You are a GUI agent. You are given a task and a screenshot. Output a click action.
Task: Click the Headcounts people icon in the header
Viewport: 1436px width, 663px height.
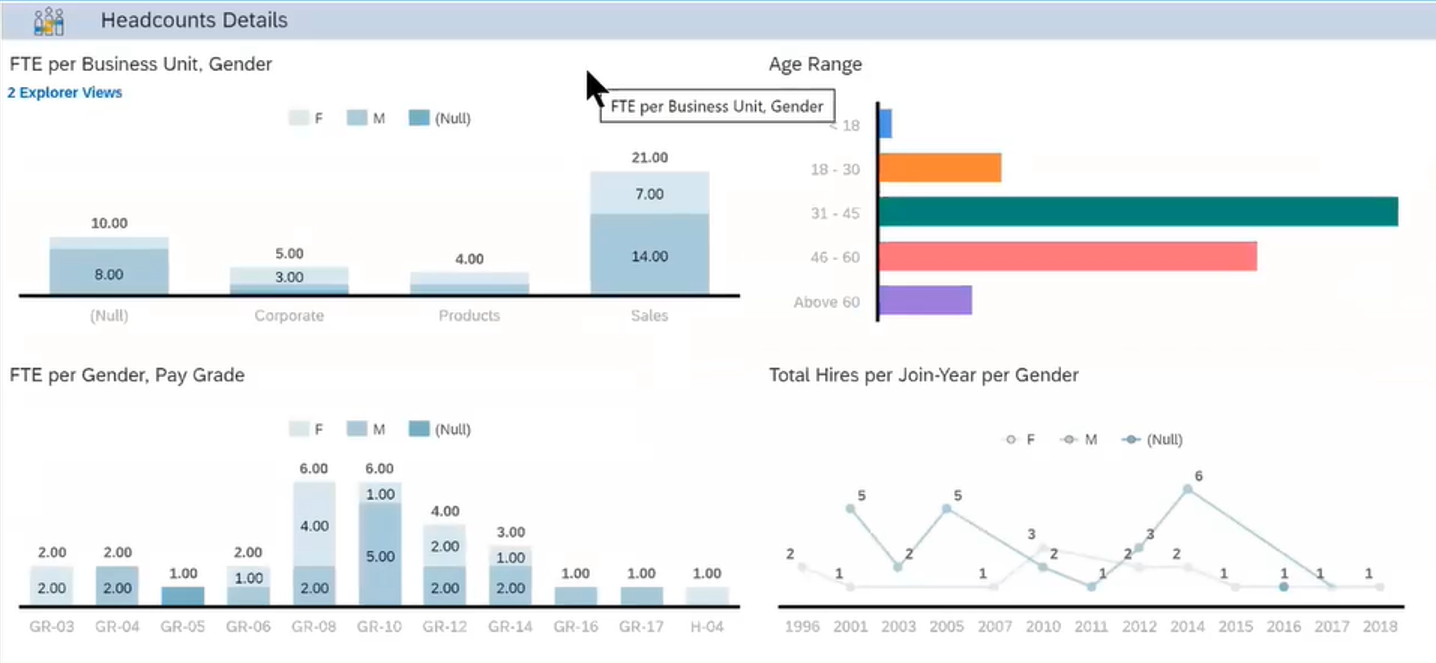click(47, 19)
